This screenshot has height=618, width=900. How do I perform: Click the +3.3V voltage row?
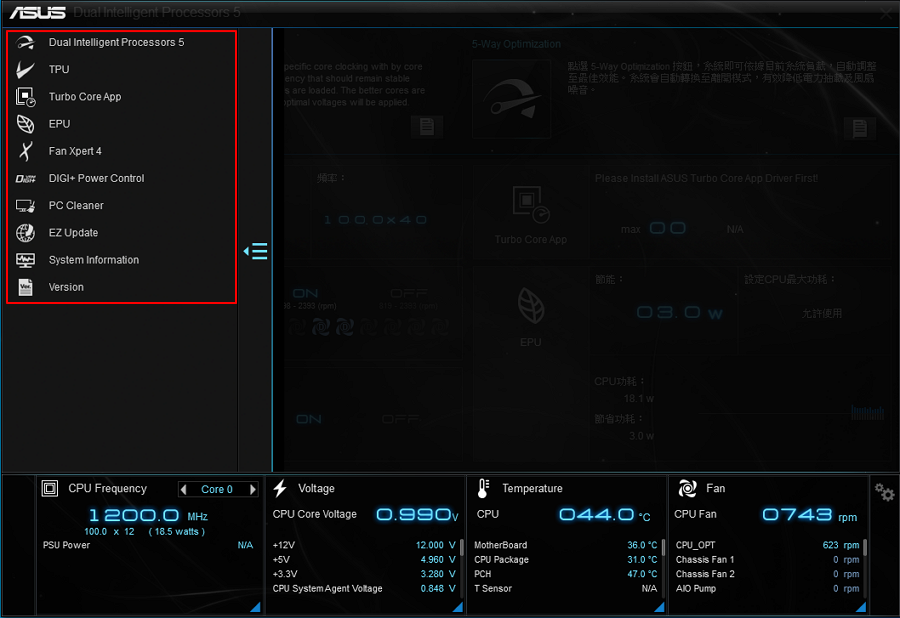coord(364,574)
